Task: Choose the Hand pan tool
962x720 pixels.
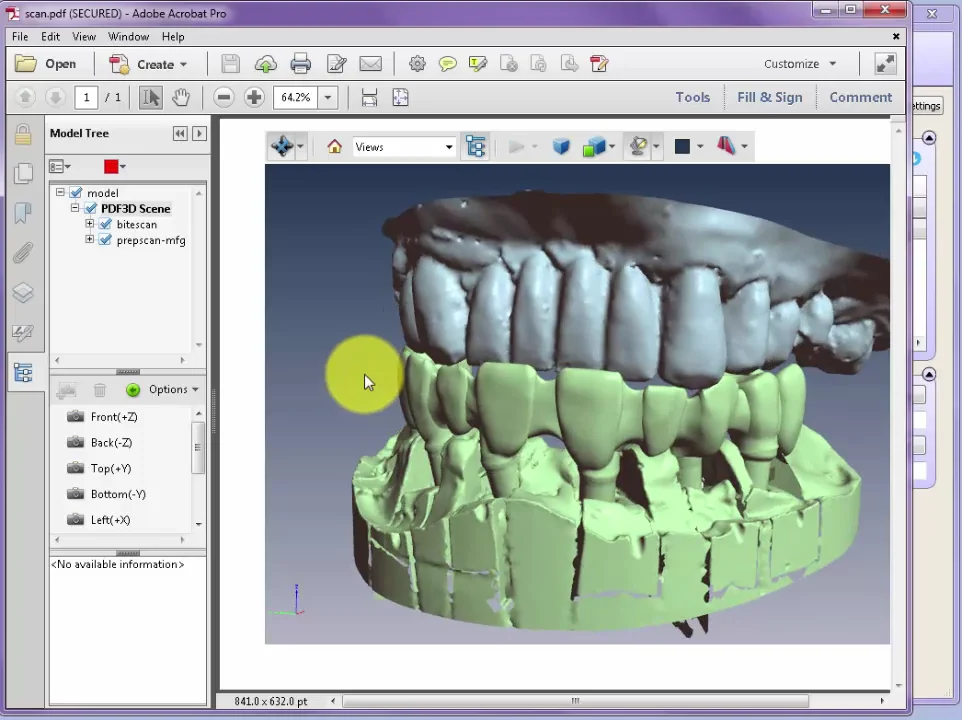Action: coord(180,98)
